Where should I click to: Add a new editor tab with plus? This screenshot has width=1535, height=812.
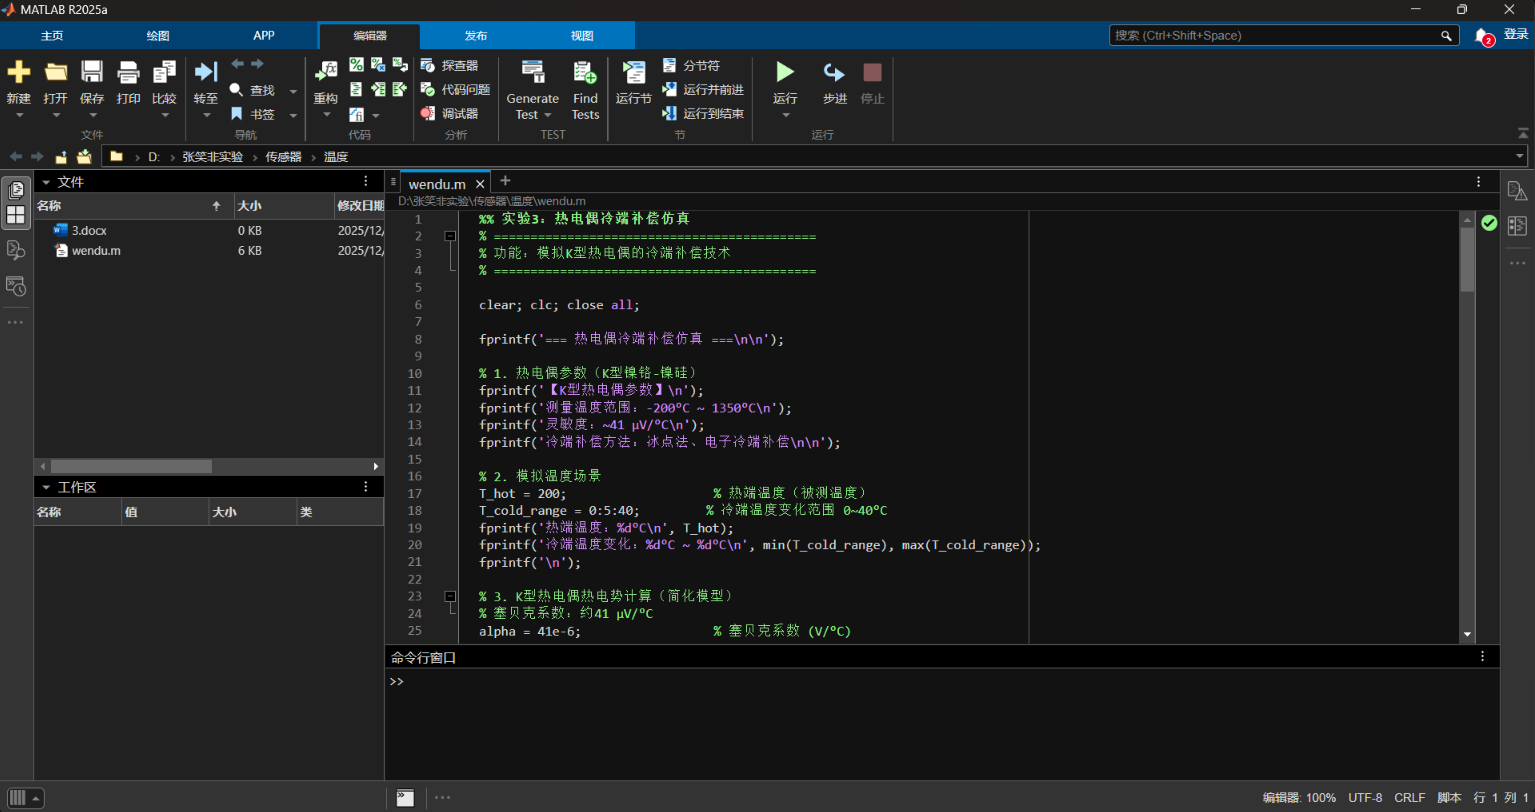[505, 181]
